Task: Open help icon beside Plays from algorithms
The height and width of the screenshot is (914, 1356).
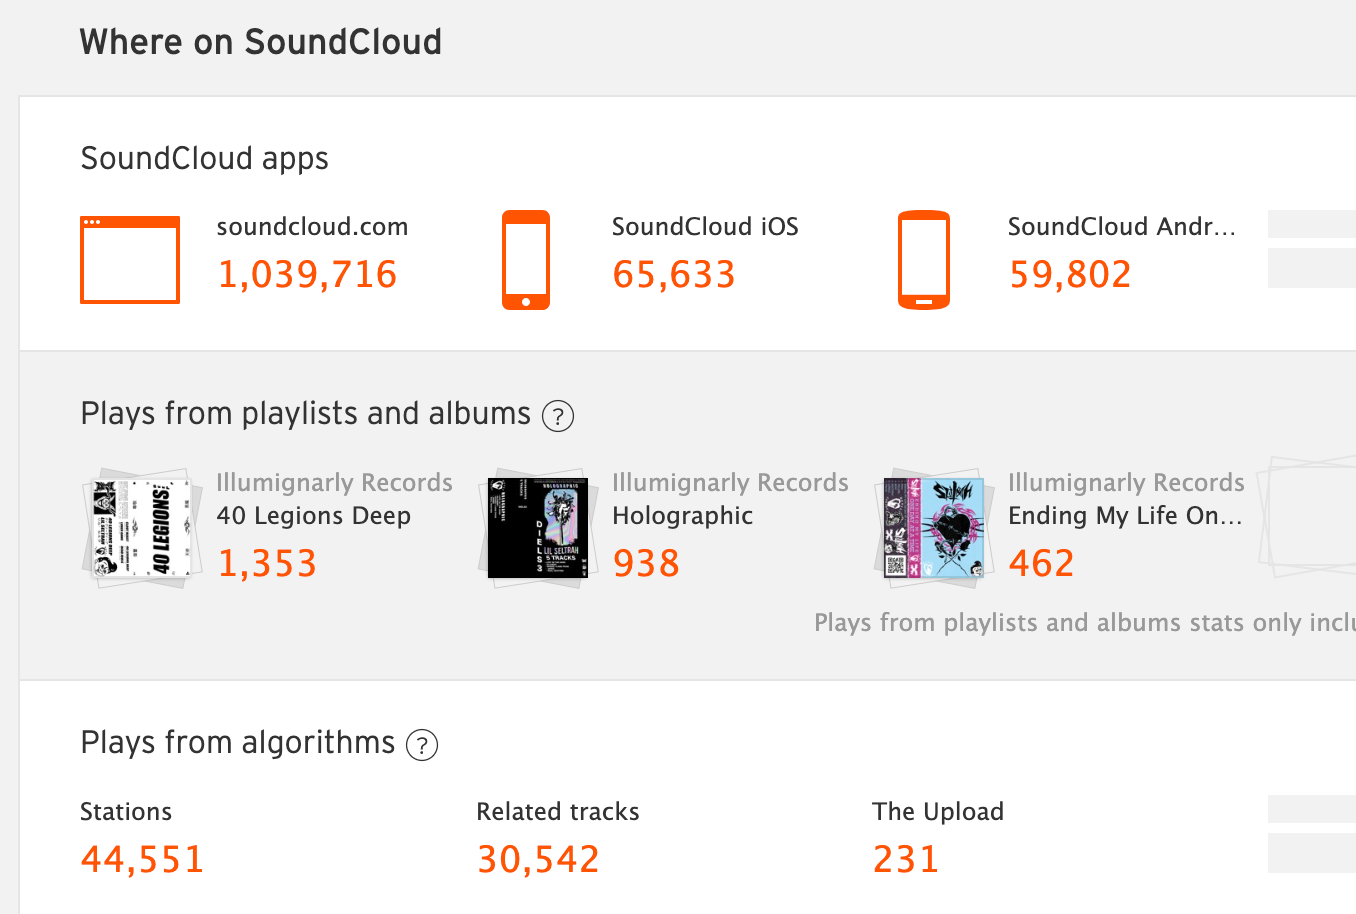Action: 422,745
